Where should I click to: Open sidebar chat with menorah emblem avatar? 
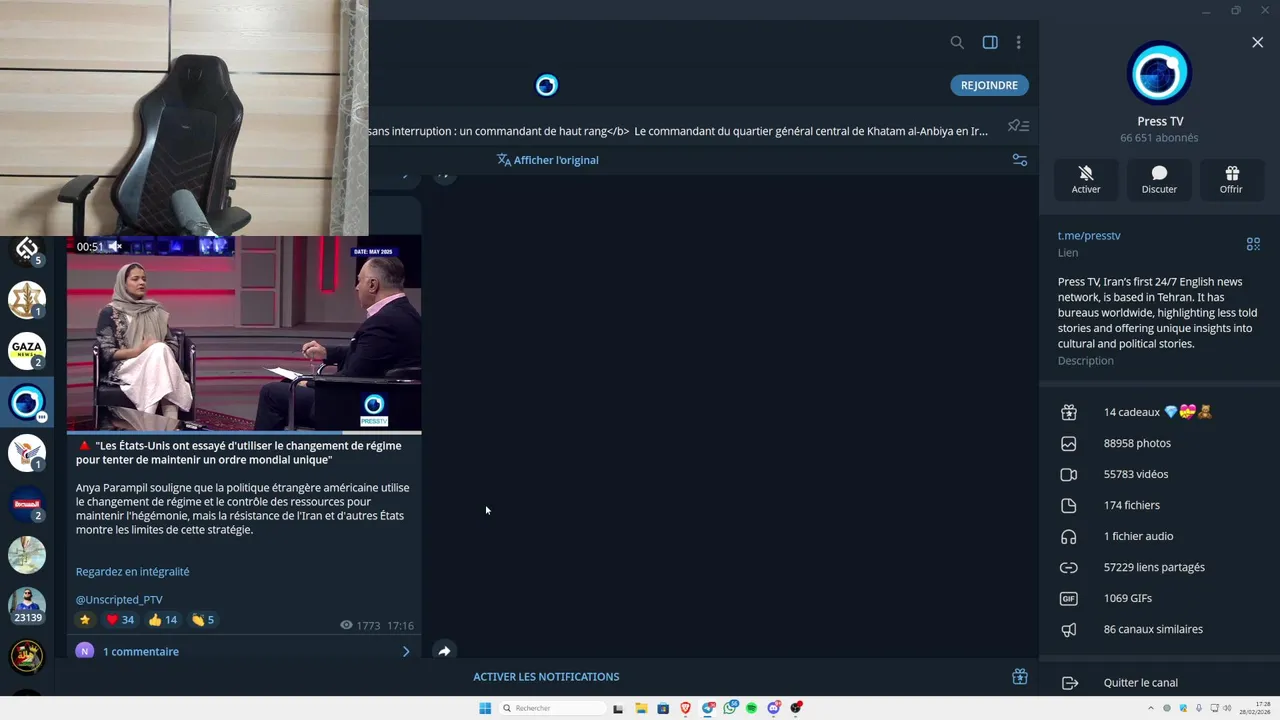pos(27,299)
